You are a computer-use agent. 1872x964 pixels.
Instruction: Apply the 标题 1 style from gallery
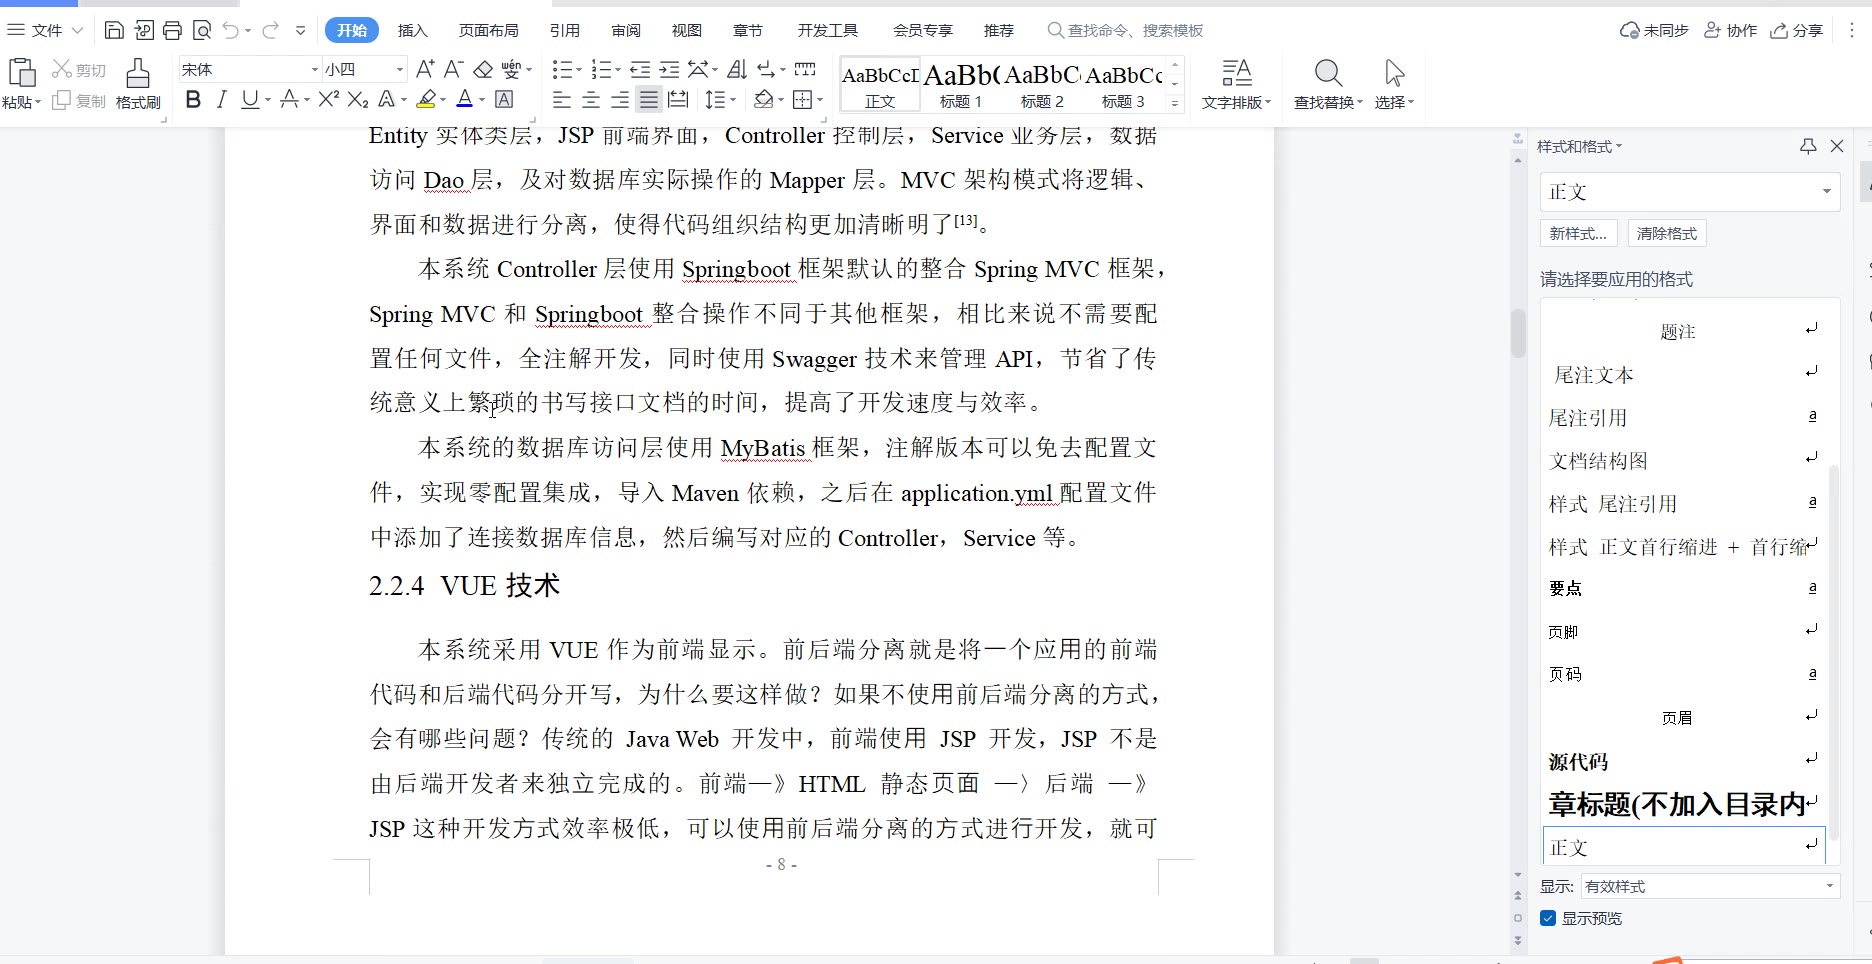pos(961,85)
